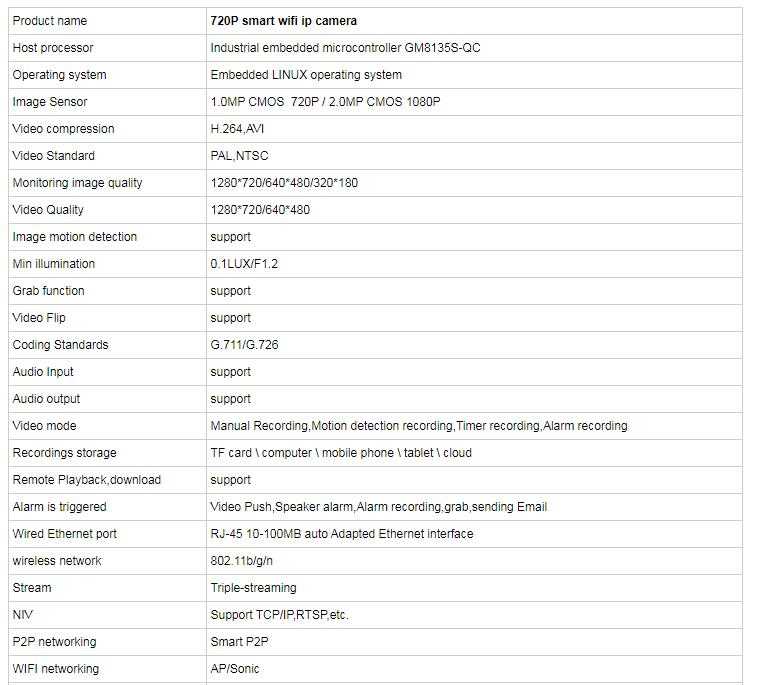Viewport: 759px width, 685px height.
Task: Click the Triple-streaming value
Action: coord(253,588)
